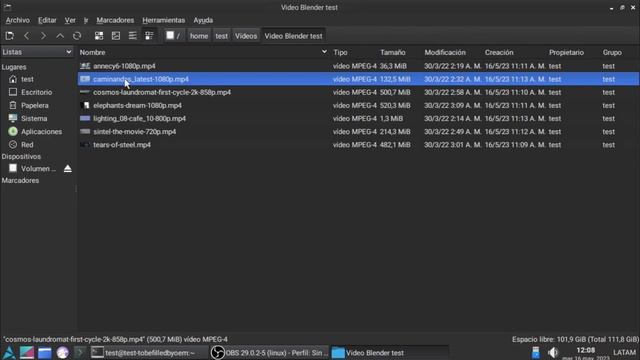Screen dimensions: 640x360
Task: Open Sistema in the sidebar
Action: point(34,118)
